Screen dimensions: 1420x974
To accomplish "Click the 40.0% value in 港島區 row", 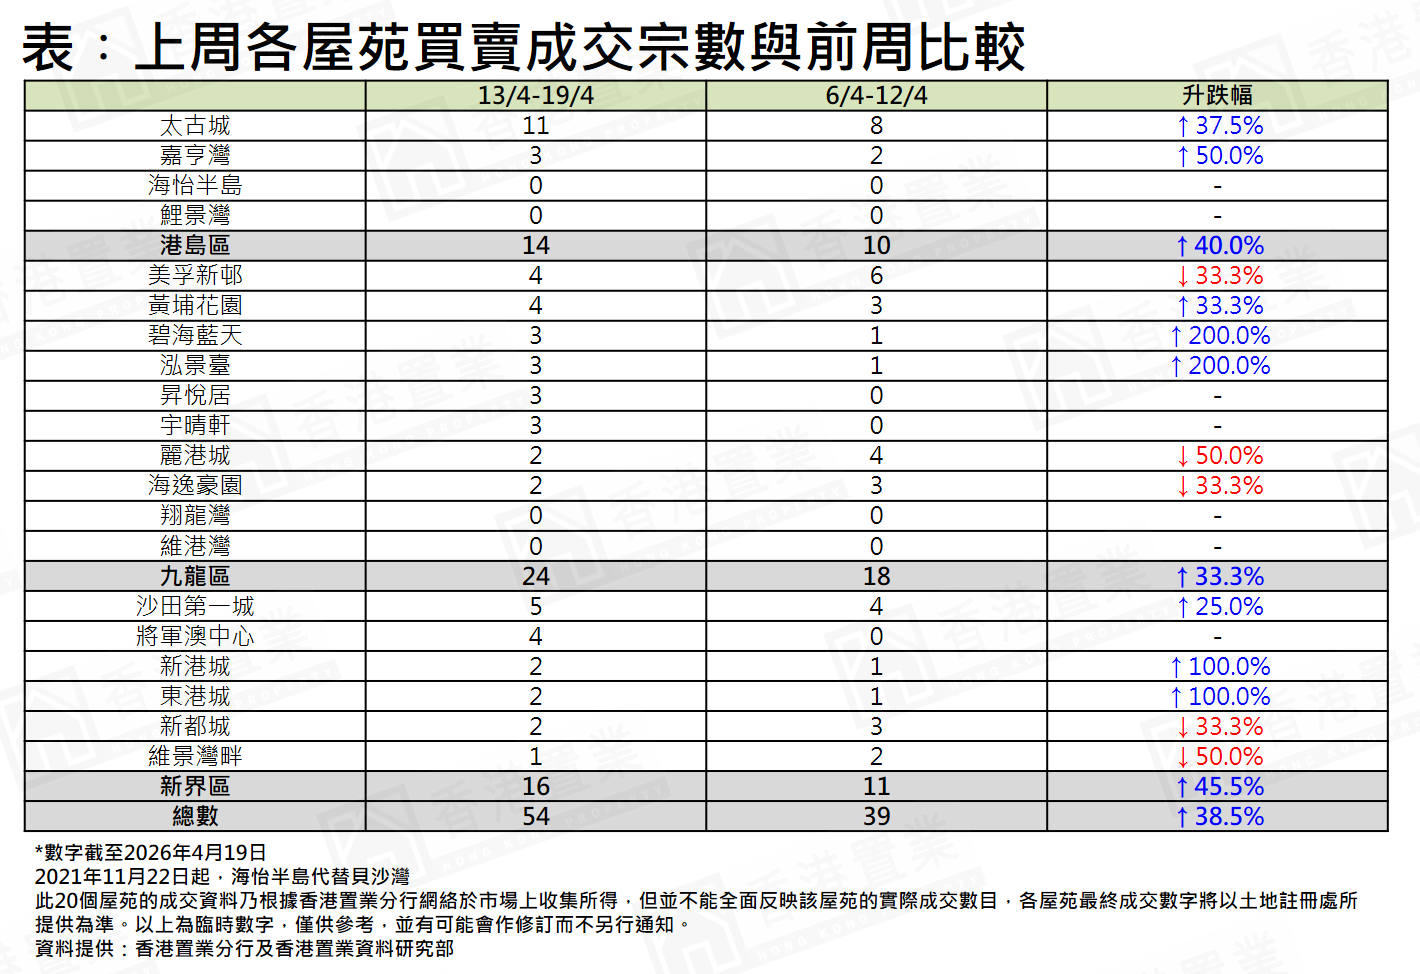I will tap(1228, 246).
